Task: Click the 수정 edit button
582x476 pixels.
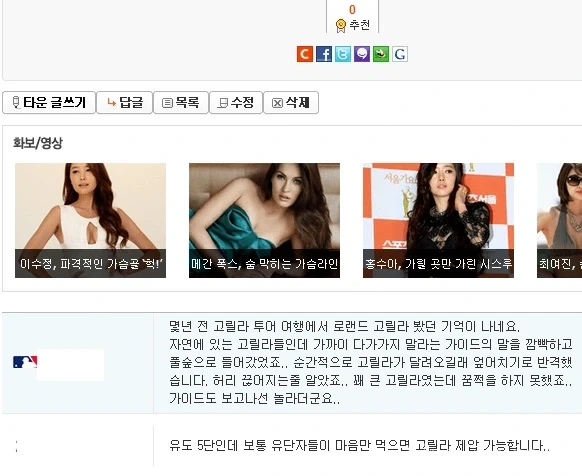Action: tap(236, 102)
